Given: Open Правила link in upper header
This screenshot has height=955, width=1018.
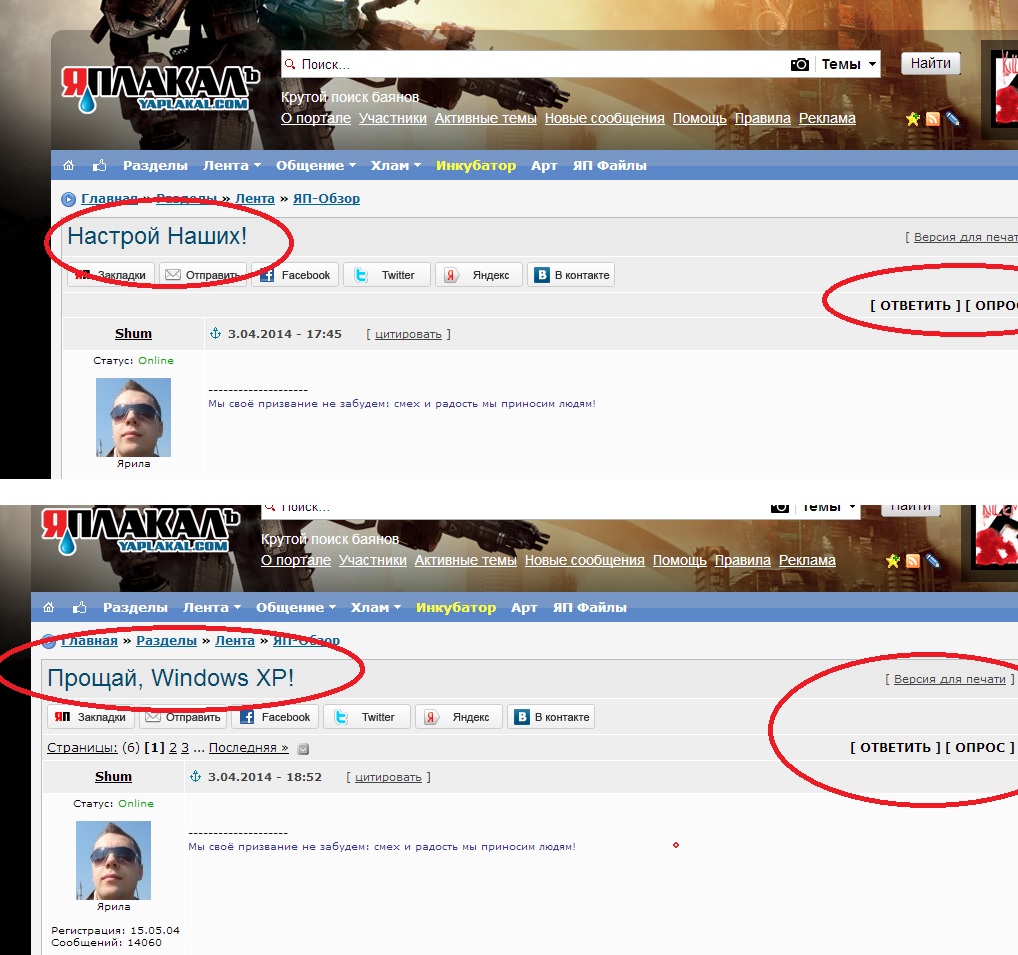Looking at the screenshot, I should coord(762,118).
